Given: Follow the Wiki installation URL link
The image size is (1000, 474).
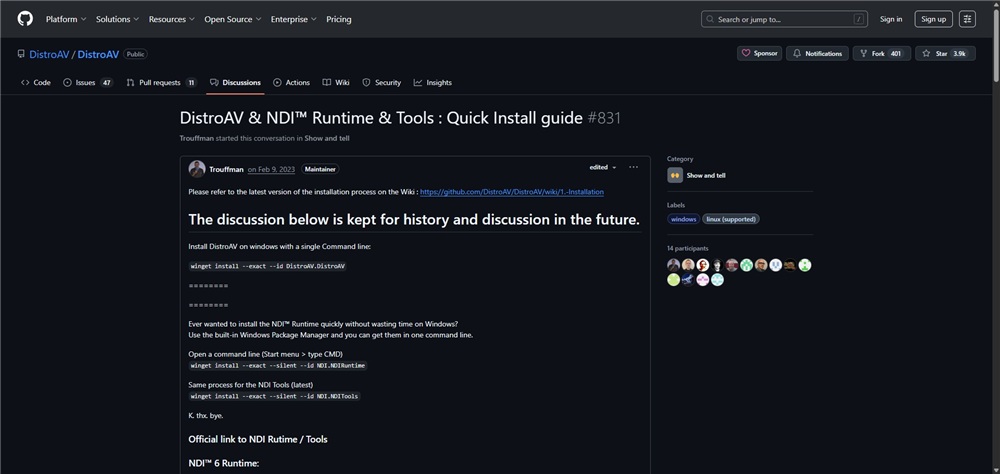Looking at the screenshot, I should tap(511, 191).
